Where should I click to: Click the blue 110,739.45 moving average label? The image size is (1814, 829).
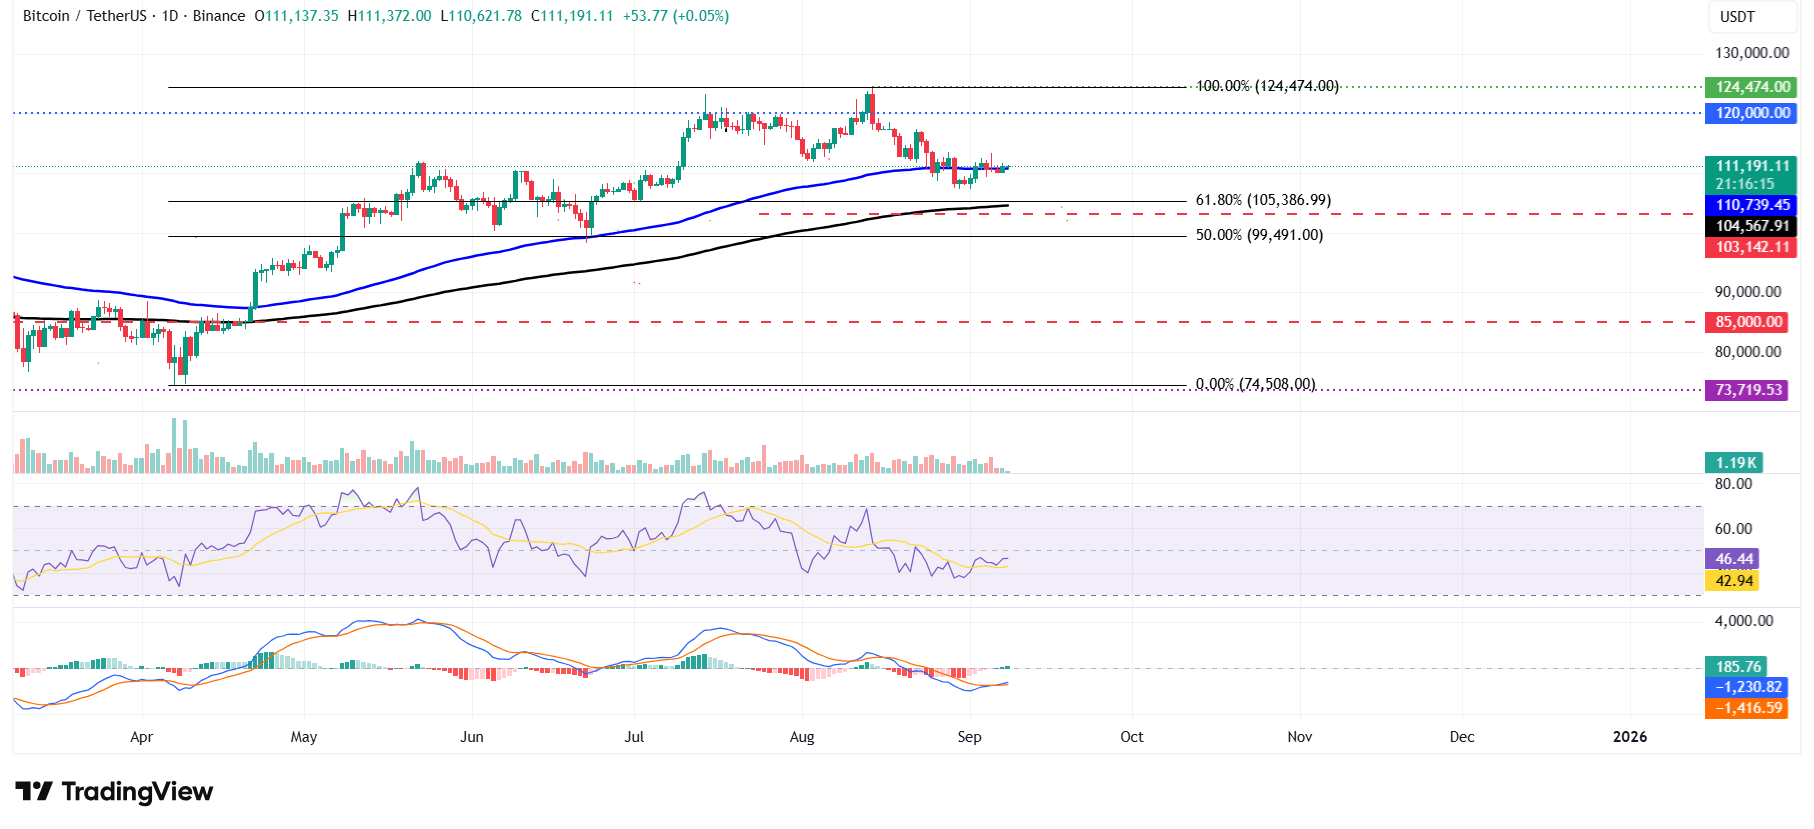point(1751,205)
